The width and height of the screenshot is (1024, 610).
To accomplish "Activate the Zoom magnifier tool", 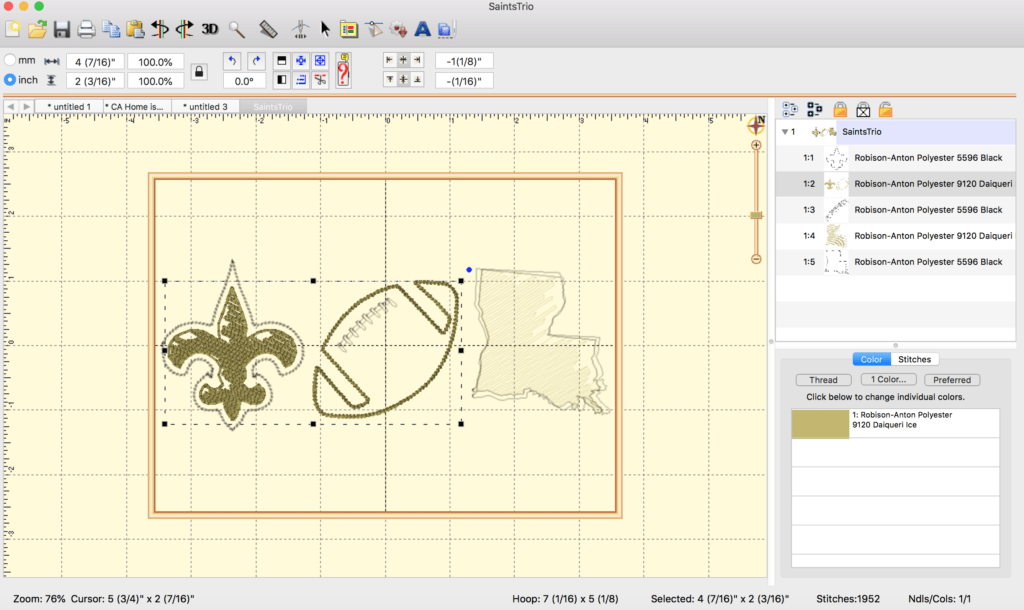I will [x=236, y=29].
